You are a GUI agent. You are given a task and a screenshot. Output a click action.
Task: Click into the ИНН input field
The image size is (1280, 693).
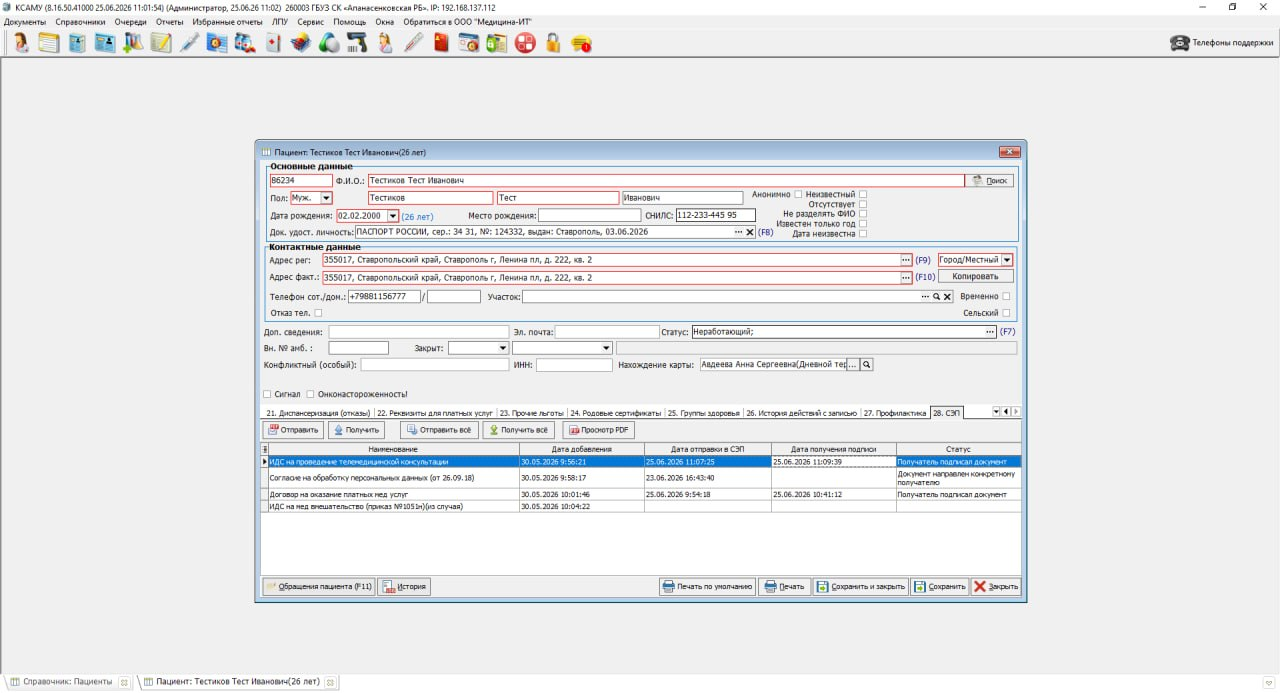[574, 365]
